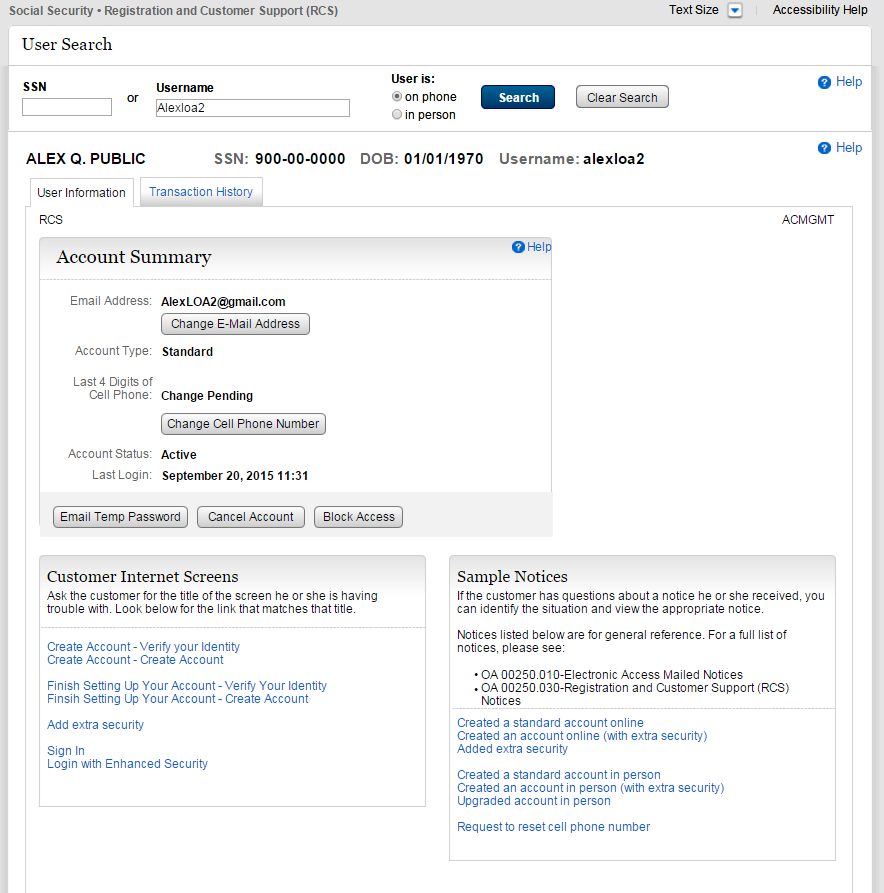Click the Help icon beside the search bar
Image resolution: width=884 pixels, height=893 pixels.
(824, 83)
